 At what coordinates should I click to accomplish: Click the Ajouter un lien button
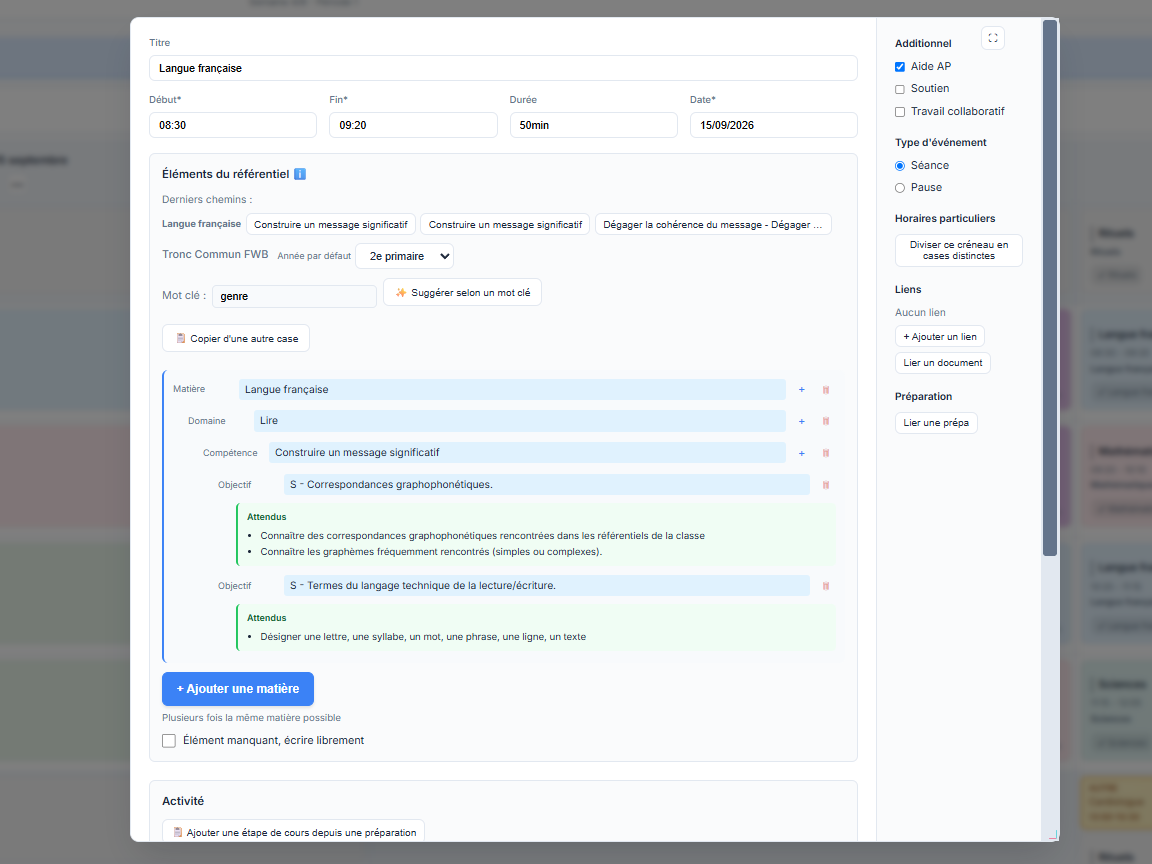point(940,336)
